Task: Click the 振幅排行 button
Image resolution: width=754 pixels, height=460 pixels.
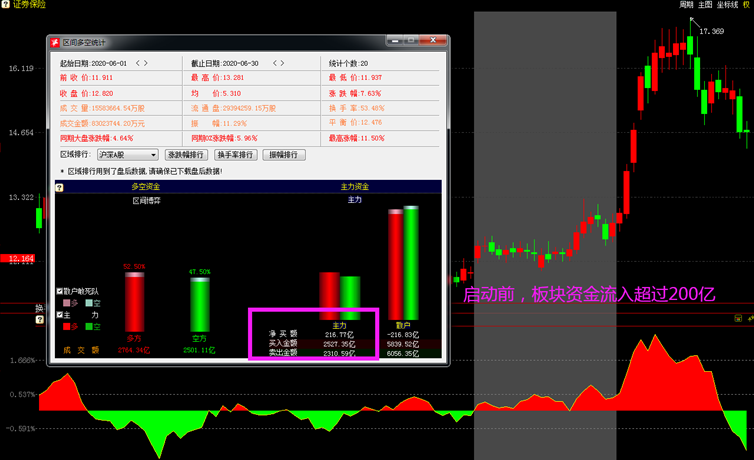Action: click(x=284, y=155)
